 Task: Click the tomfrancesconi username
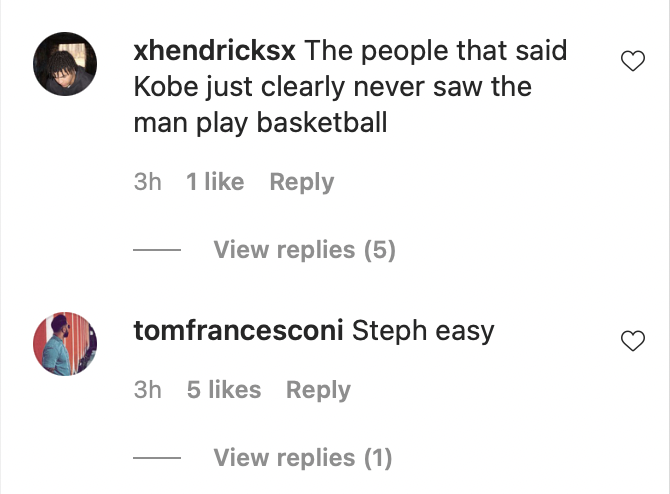pyautogui.click(x=238, y=330)
